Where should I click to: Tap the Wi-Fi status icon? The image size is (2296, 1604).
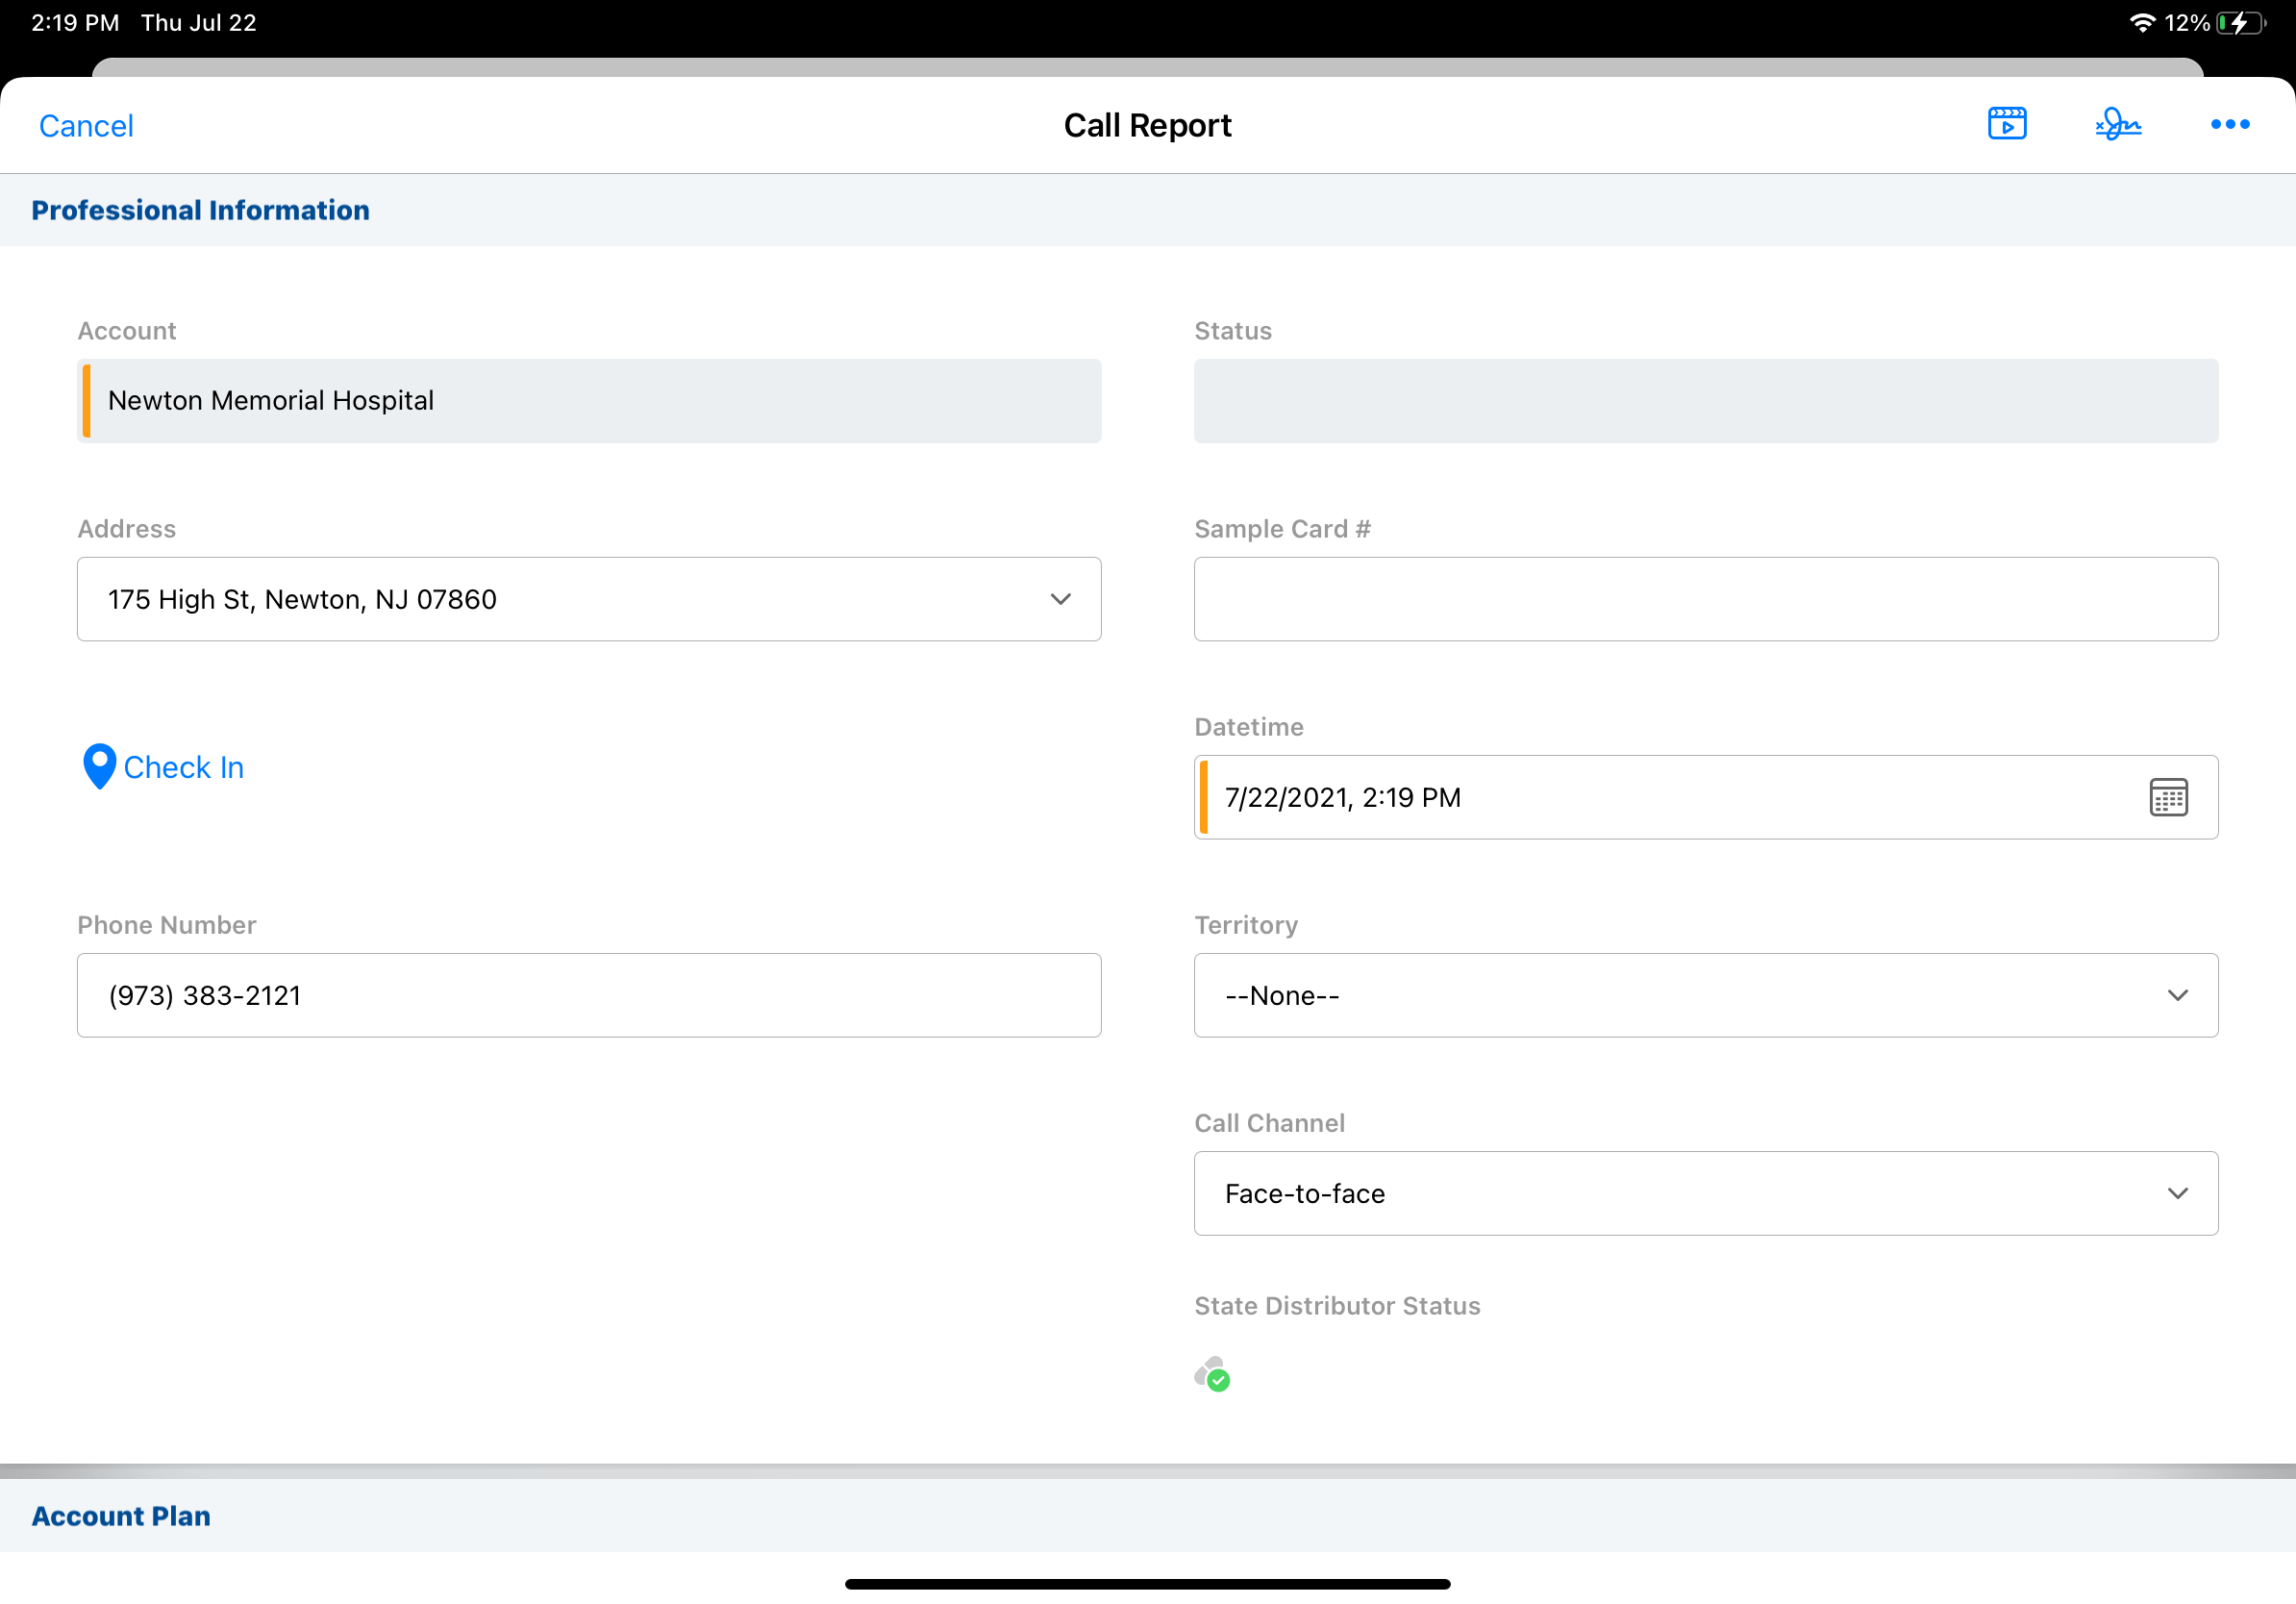2141,23
